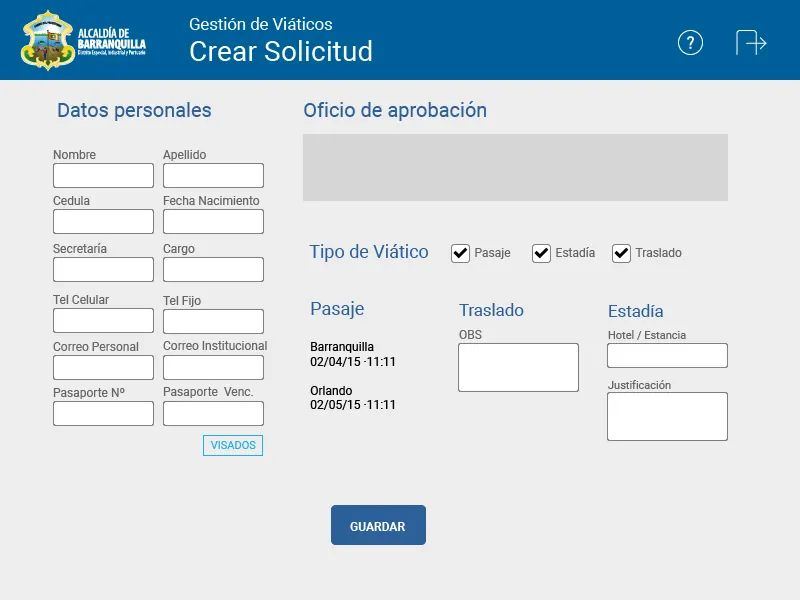The width and height of the screenshot is (800, 600).
Task: Click the blue Estadía section heading
Action: coord(636,311)
